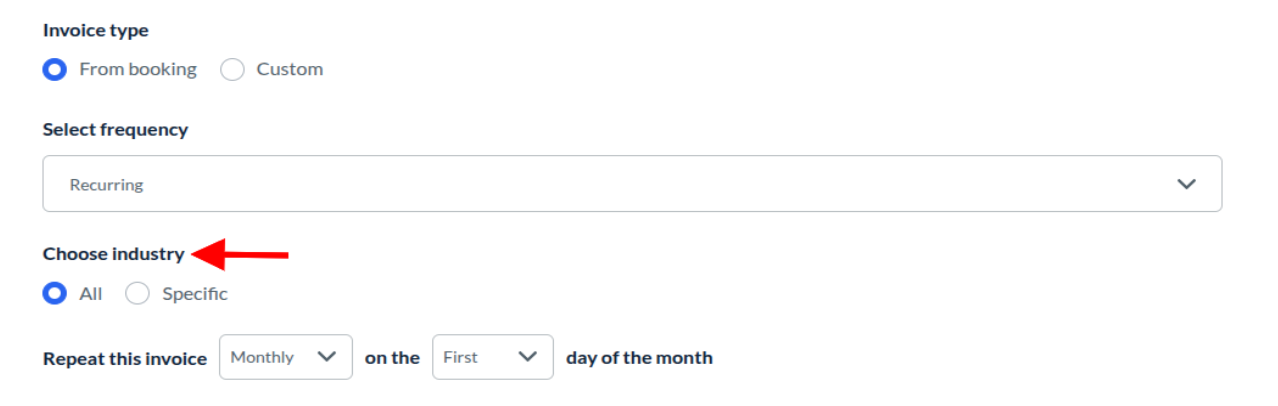The width and height of the screenshot is (1278, 406).
Task: Click the day of the month text
Action: click(x=639, y=358)
